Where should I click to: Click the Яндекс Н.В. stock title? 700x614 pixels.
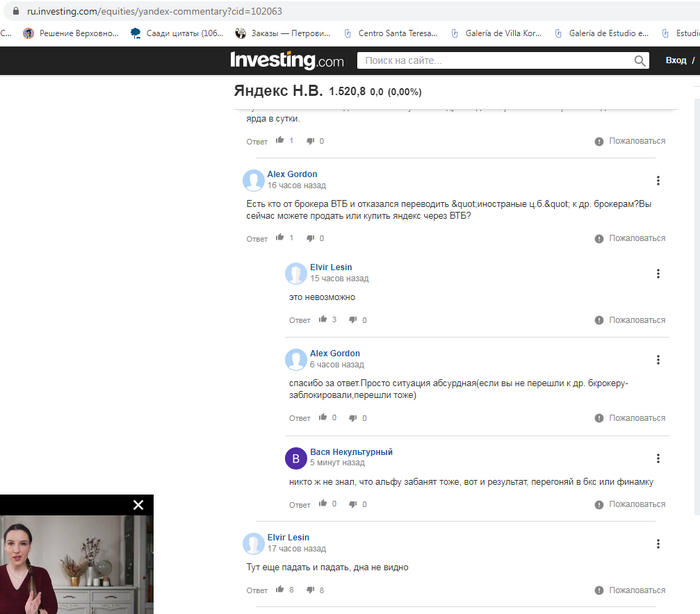[x=278, y=91]
